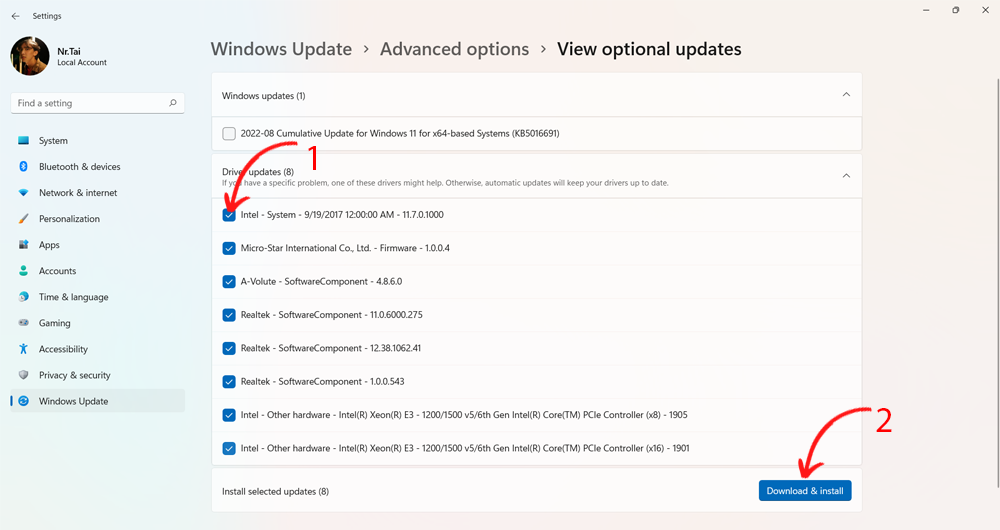Click the Network & internet wifi icon

[24, 193]
